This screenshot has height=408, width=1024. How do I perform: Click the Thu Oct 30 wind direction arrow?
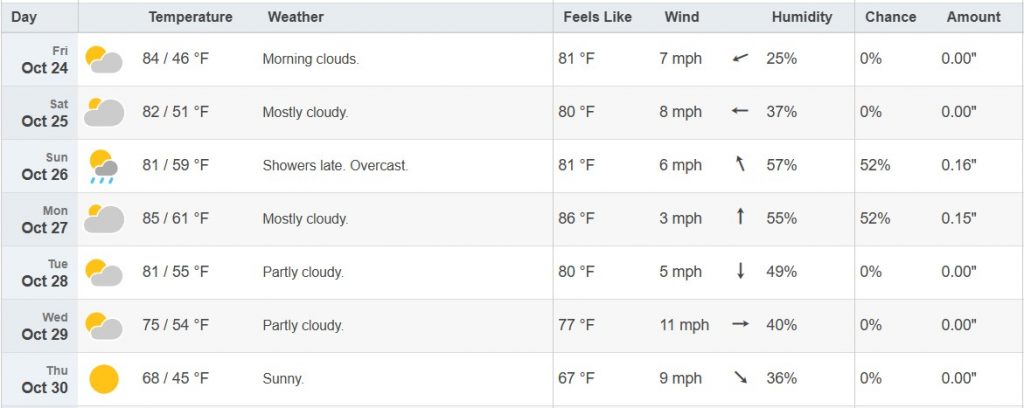[x=740, y=378]
